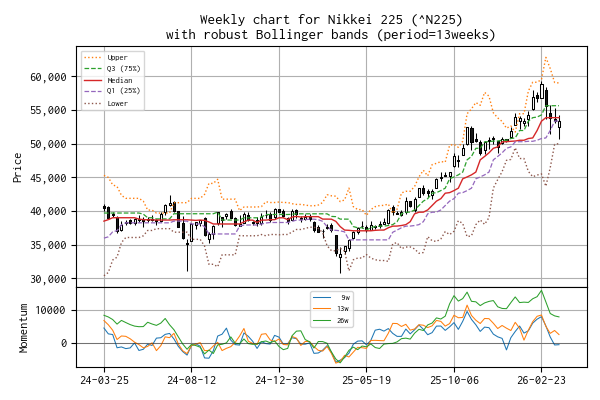The image size is (600, 400).
Task: Click the Upper band peak above 60,000
Action: 546,57
